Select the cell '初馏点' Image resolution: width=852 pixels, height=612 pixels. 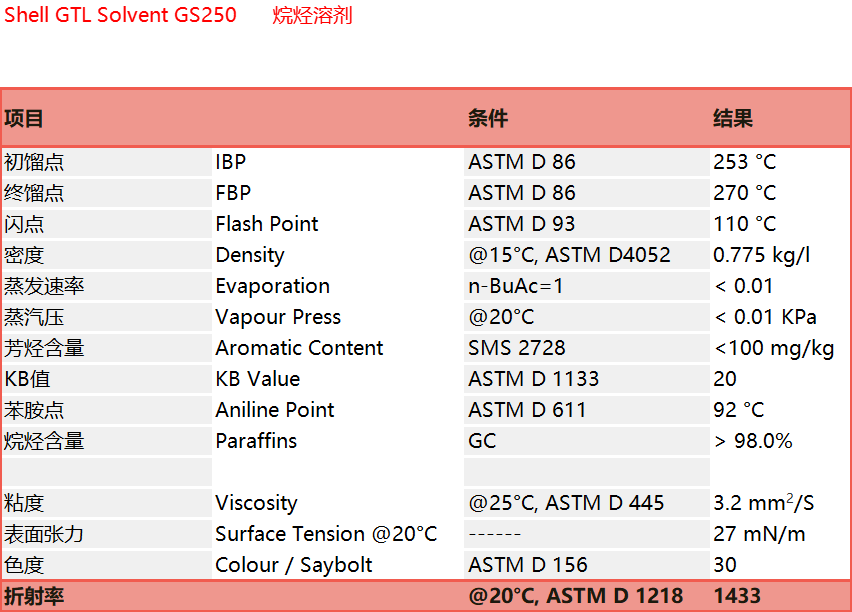coord(34,162)
